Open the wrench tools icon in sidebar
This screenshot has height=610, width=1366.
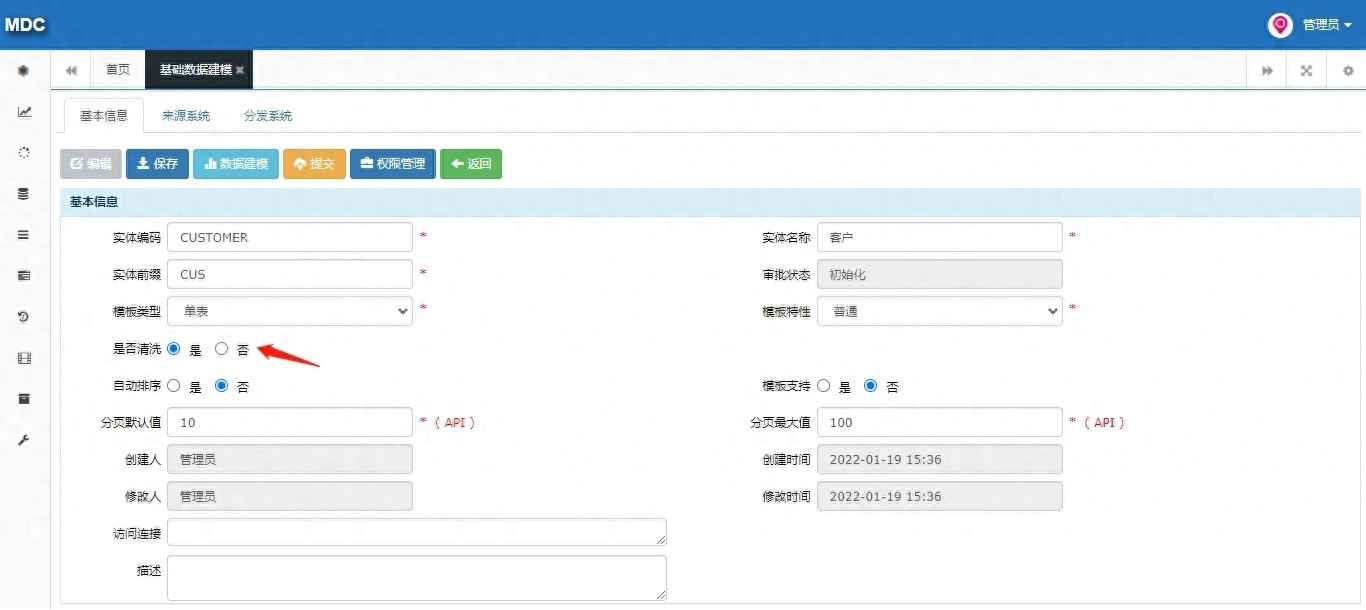click(24, 440)
